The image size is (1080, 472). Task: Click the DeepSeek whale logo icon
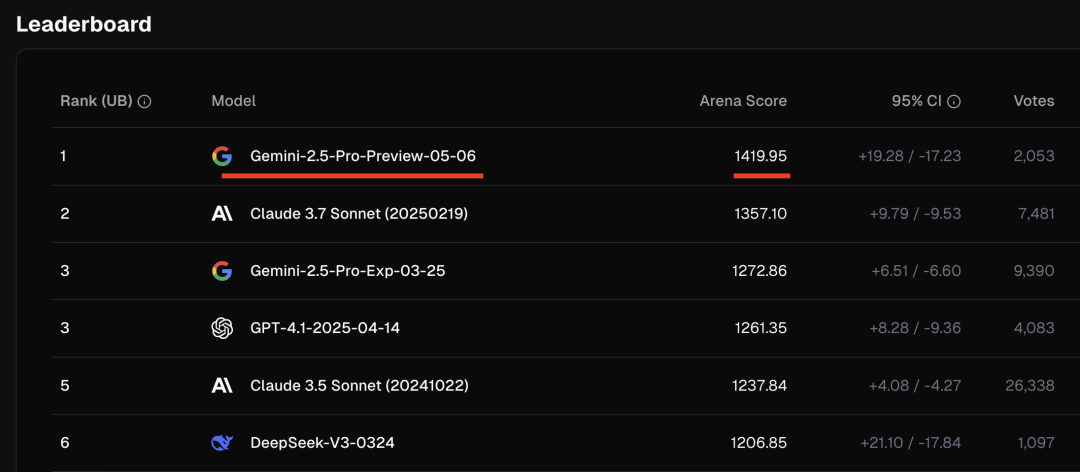(x=222, y=442)
